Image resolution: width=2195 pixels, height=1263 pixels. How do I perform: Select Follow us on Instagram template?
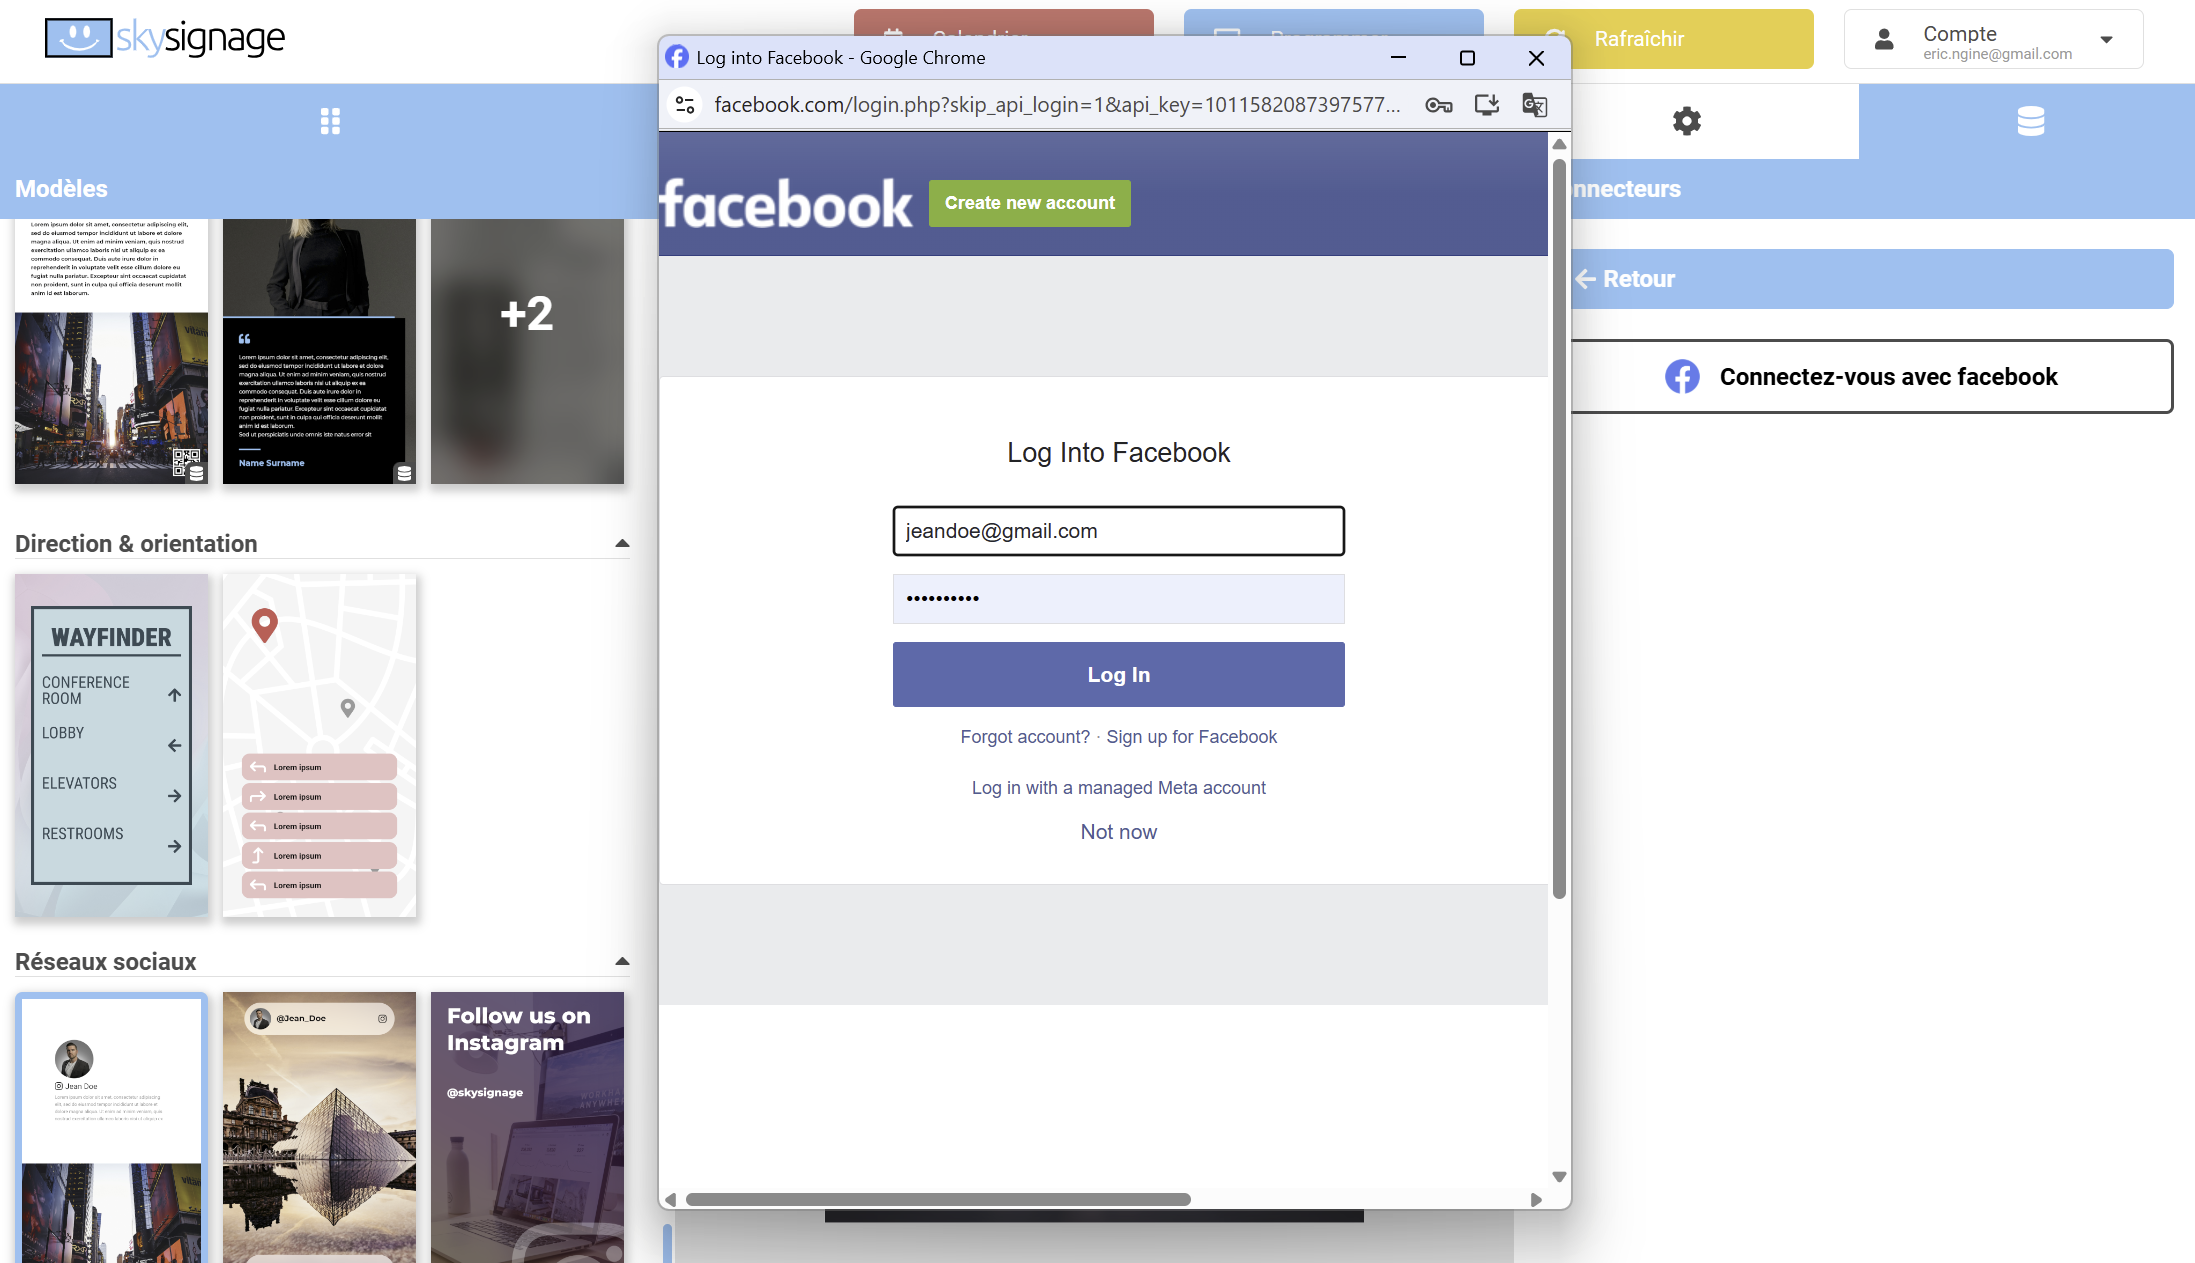point(527,1127)
